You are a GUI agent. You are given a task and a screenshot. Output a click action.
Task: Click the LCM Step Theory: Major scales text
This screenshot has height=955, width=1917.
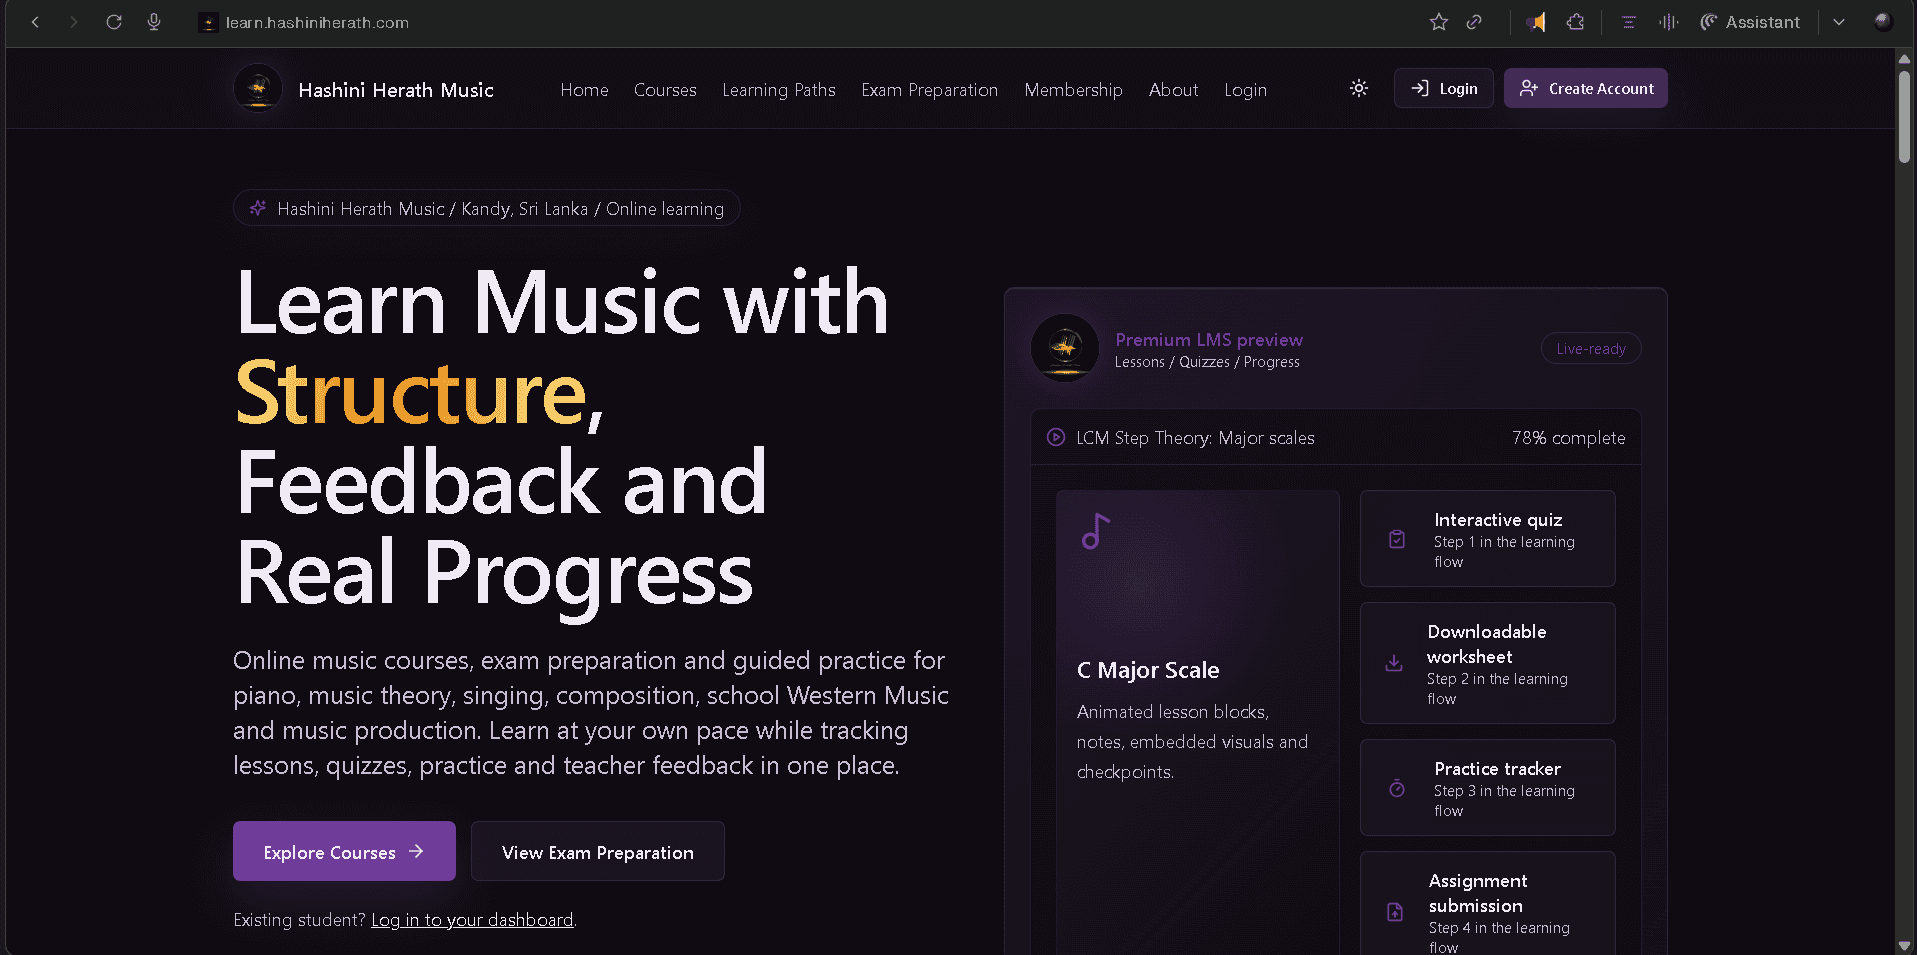click(x=1195, y=438)
